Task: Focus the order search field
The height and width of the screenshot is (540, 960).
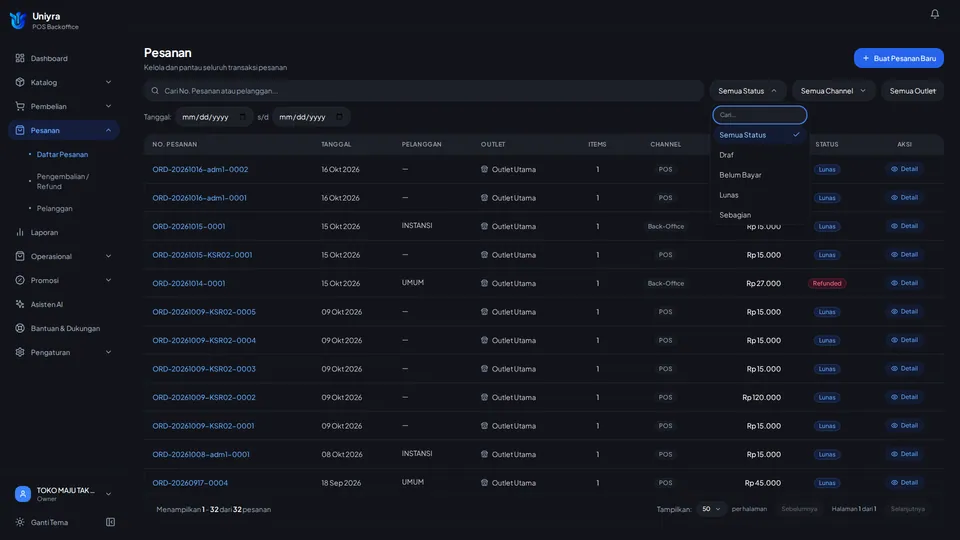Action: 424,91
